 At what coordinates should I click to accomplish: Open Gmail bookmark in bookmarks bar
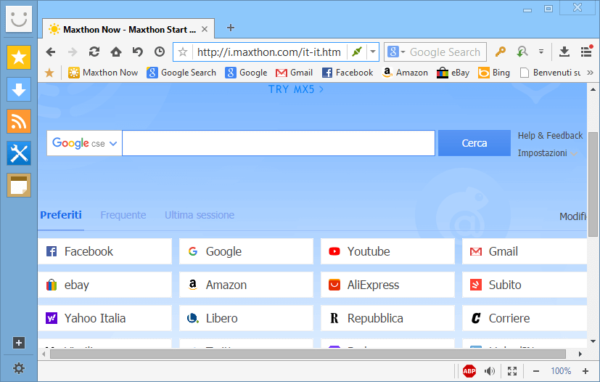pos(294,73)
